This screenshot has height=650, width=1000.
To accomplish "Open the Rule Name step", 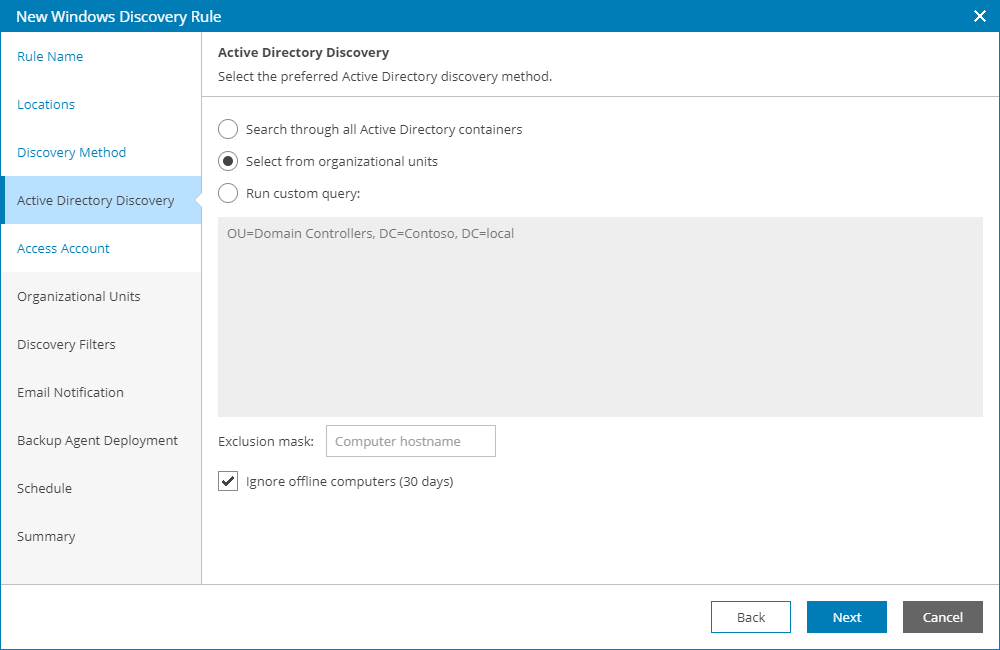I will pos(50,57).
